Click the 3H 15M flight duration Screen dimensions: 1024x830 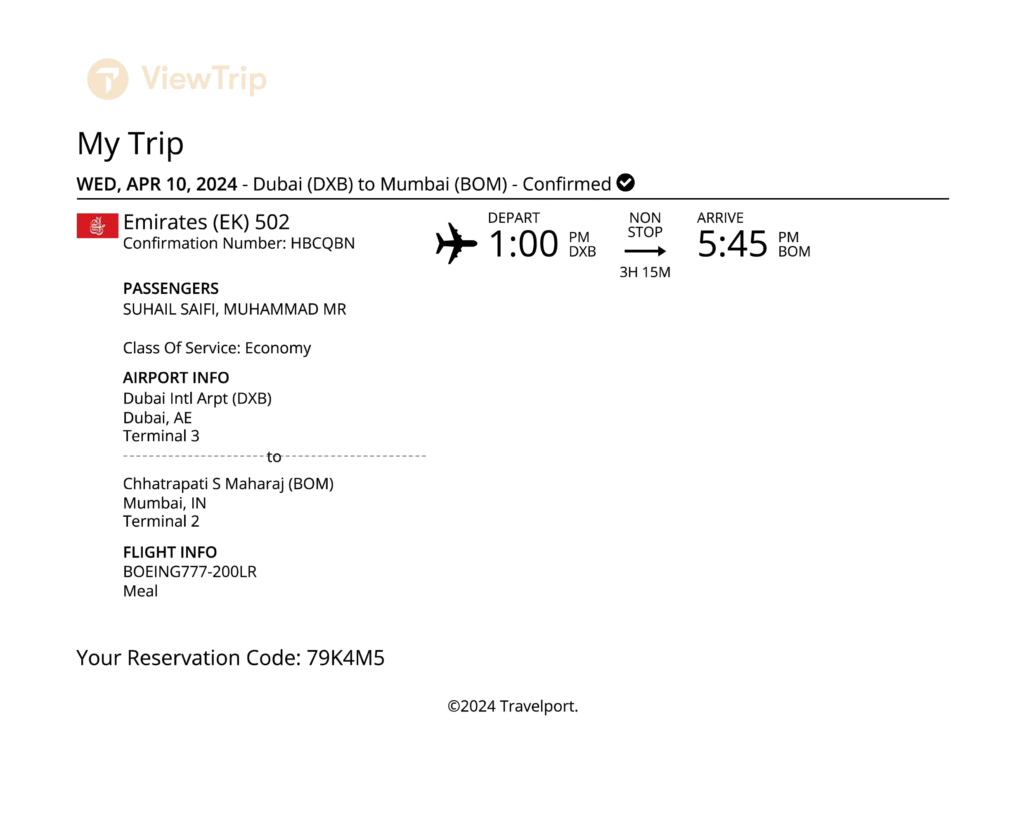(645, 272)
